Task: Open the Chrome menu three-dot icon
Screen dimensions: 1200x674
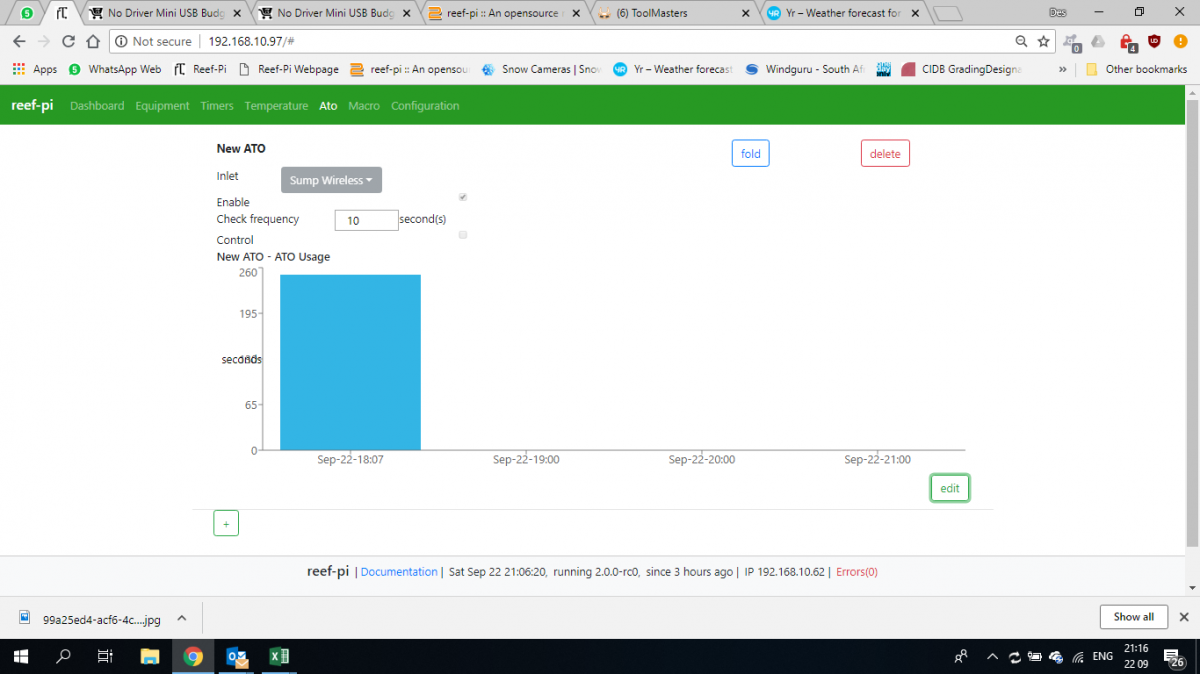Action: [x=1181, y=42]
